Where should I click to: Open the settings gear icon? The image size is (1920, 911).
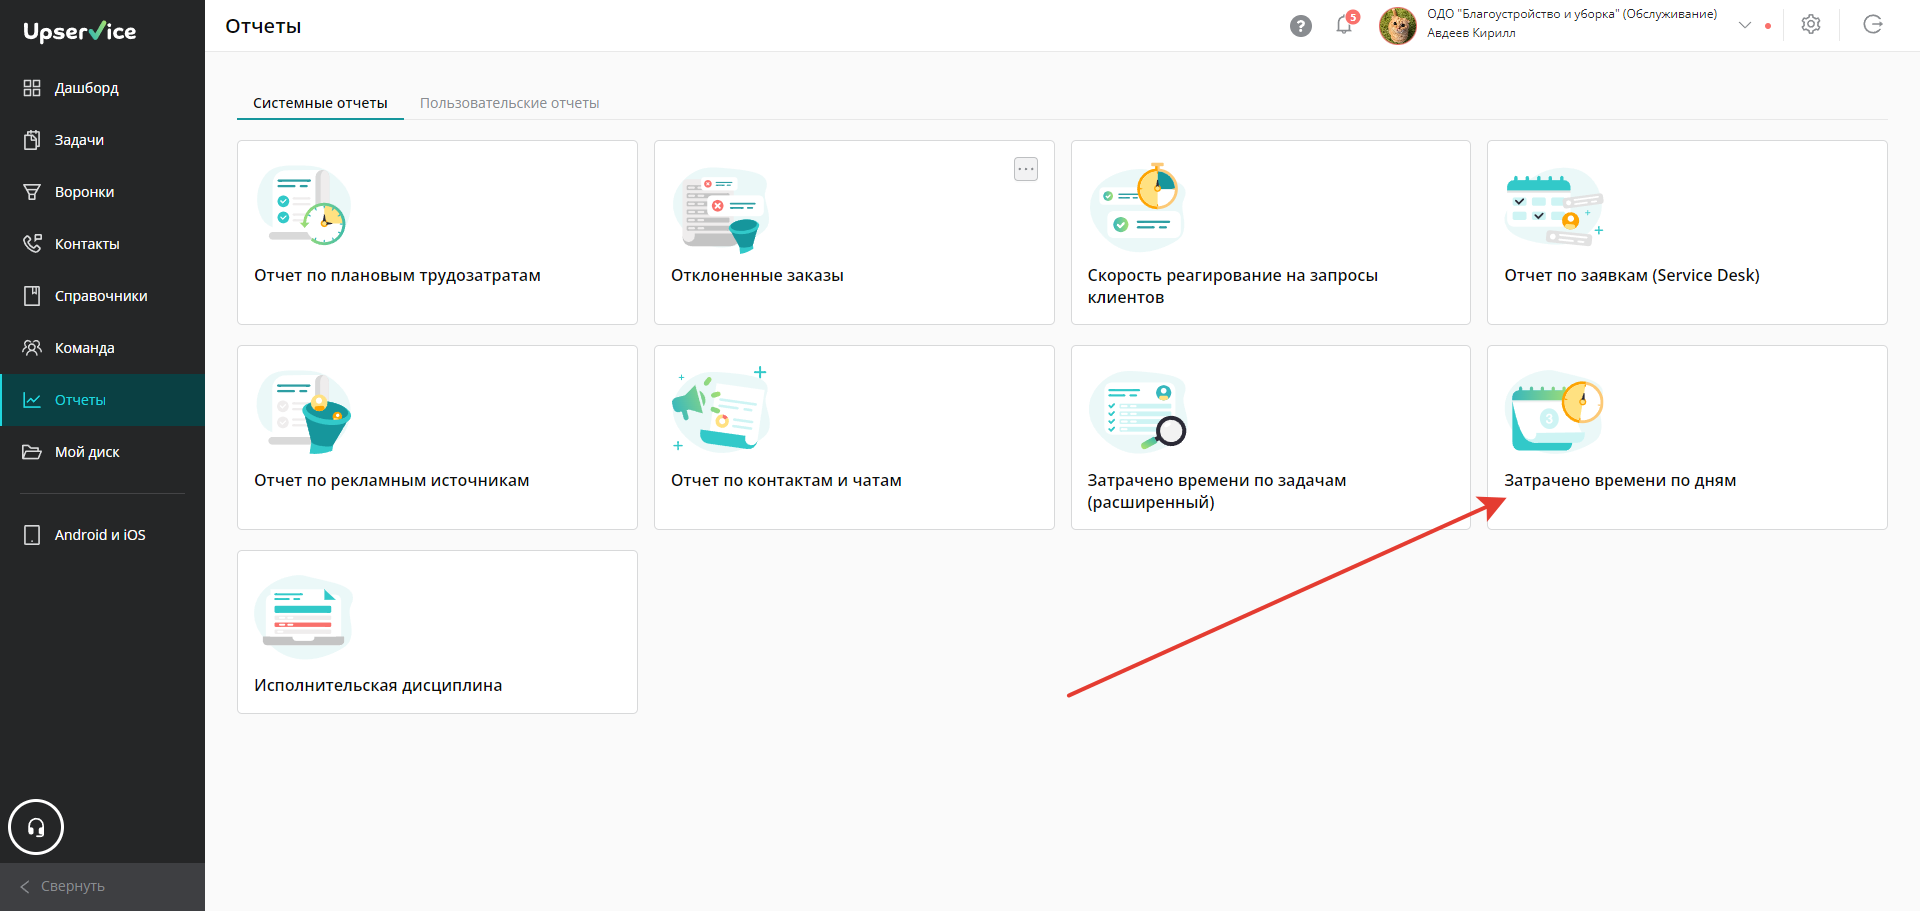[1811, 25]
